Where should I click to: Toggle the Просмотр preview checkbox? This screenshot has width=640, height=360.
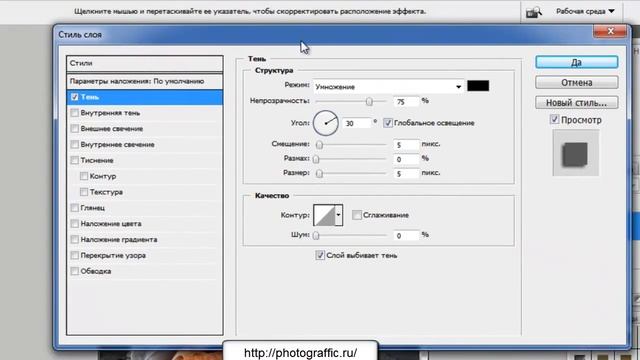[x=554, y=120]
